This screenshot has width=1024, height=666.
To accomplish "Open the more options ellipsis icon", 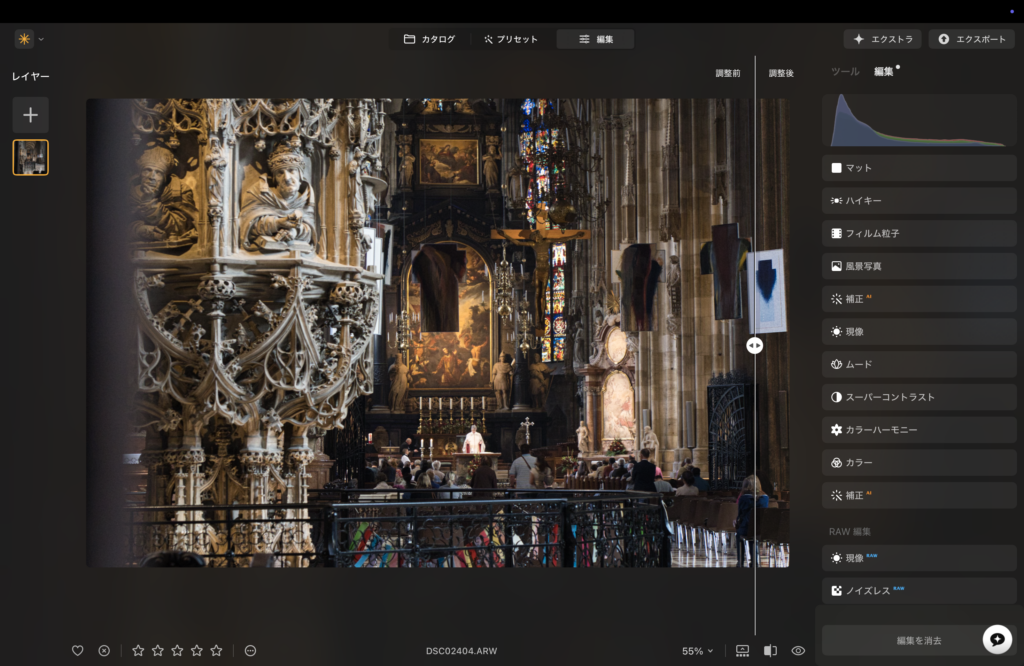I will (250, 650).
